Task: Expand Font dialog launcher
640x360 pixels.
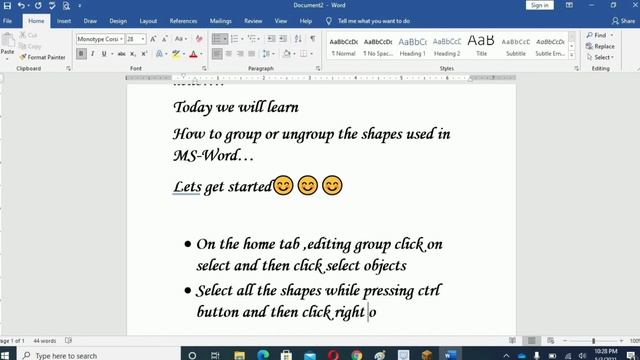Action: tap(204, 69)
